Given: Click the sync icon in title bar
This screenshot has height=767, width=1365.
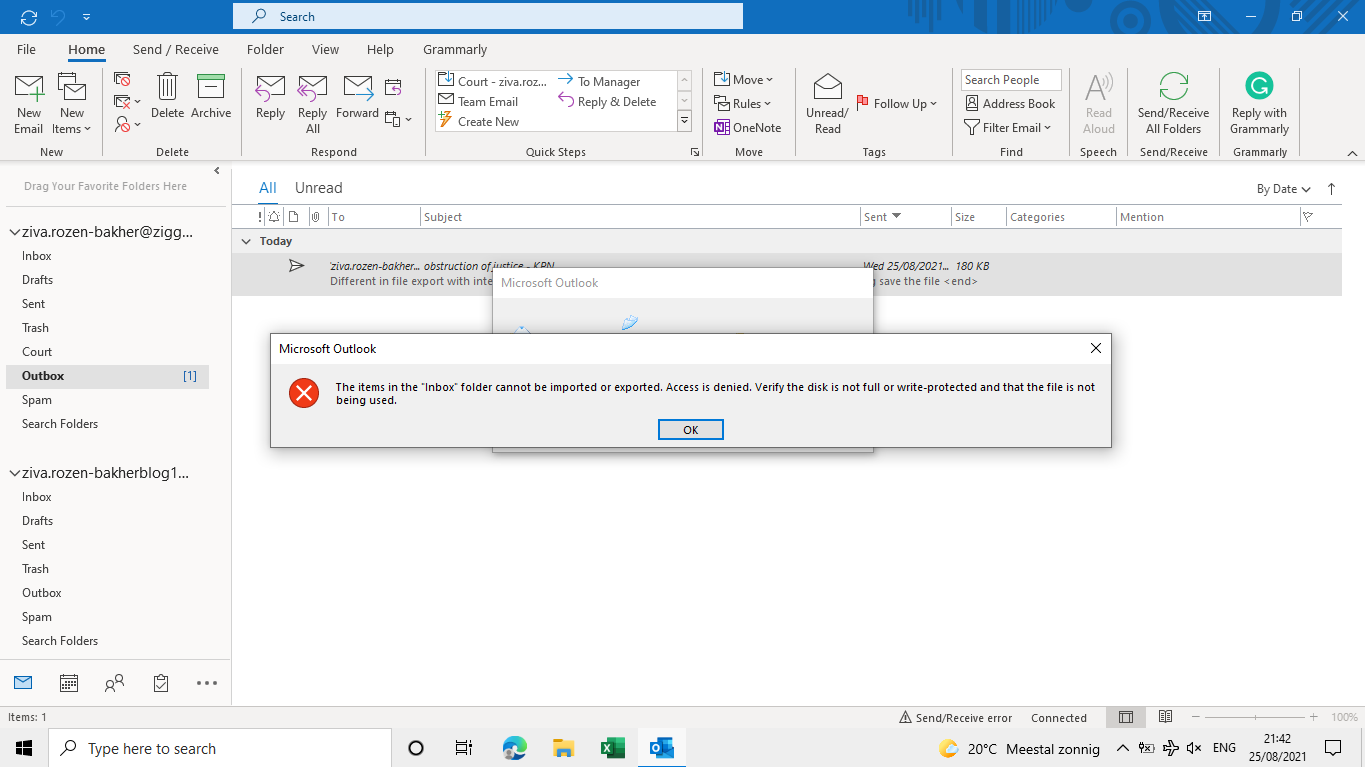Looking at the screenshot, I should (28, 17).
